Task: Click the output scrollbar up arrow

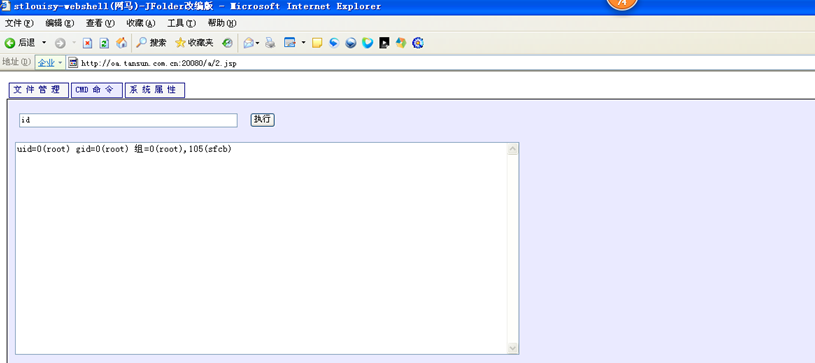Action: [513, 150]
